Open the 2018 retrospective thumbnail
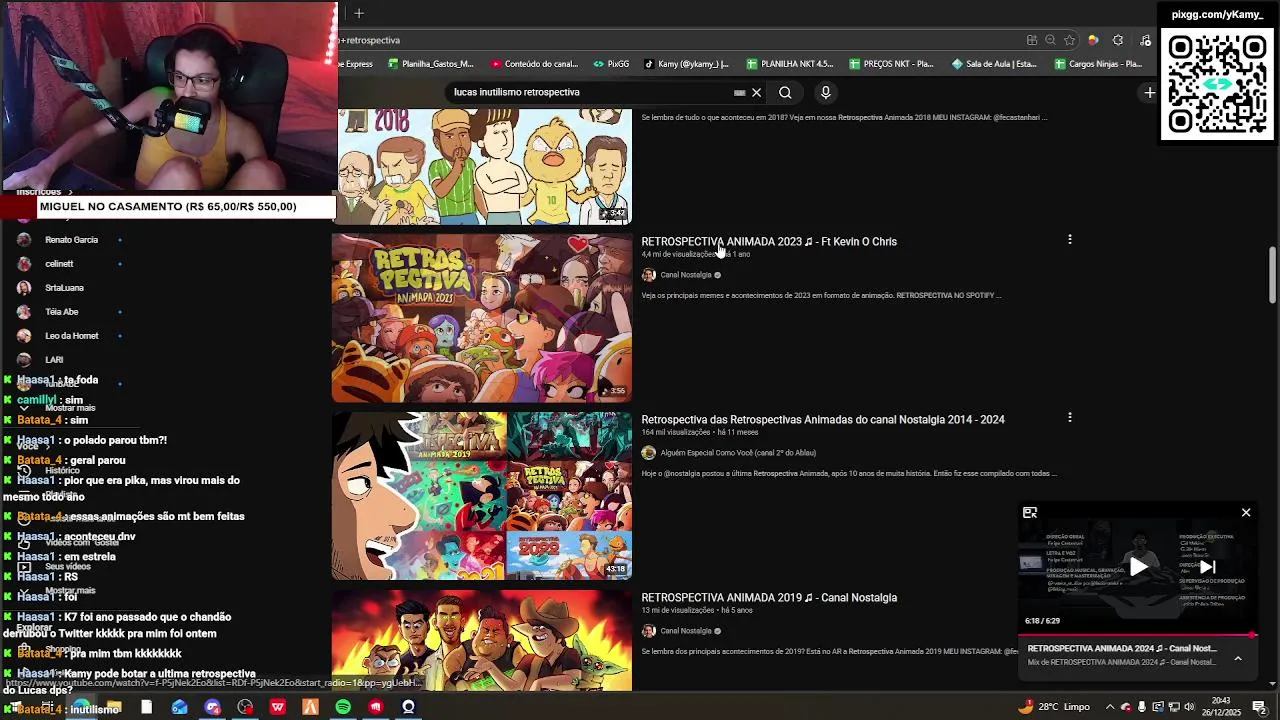The width and height of the screenshot is (1280, 720). click(x=482, y=166)
